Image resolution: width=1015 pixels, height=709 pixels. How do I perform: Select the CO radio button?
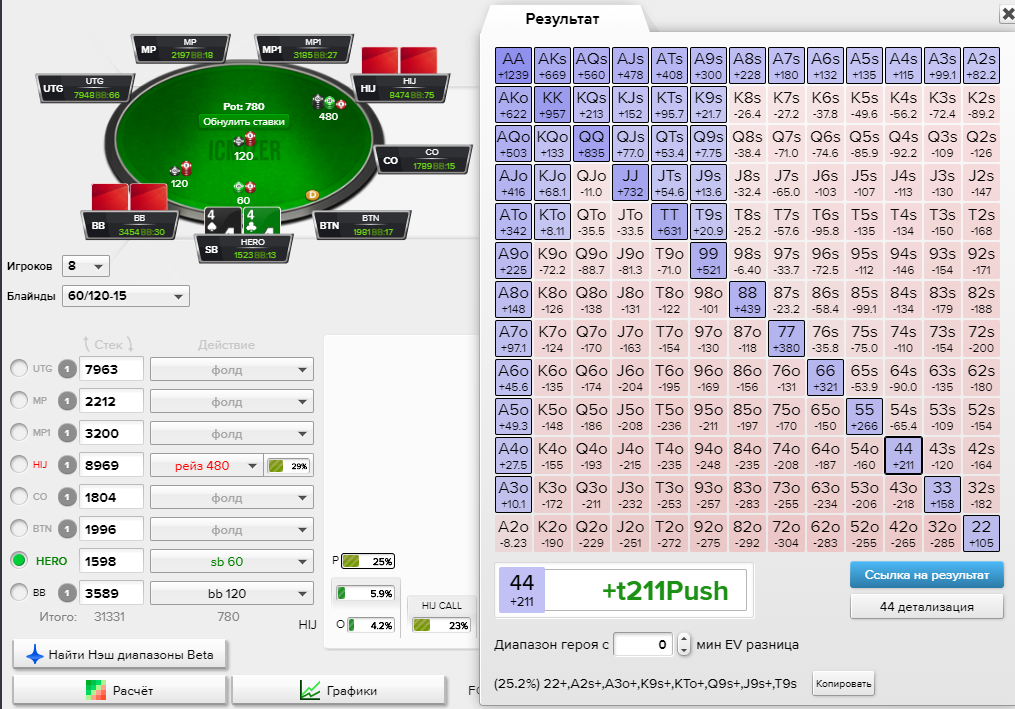click(19, 496)
